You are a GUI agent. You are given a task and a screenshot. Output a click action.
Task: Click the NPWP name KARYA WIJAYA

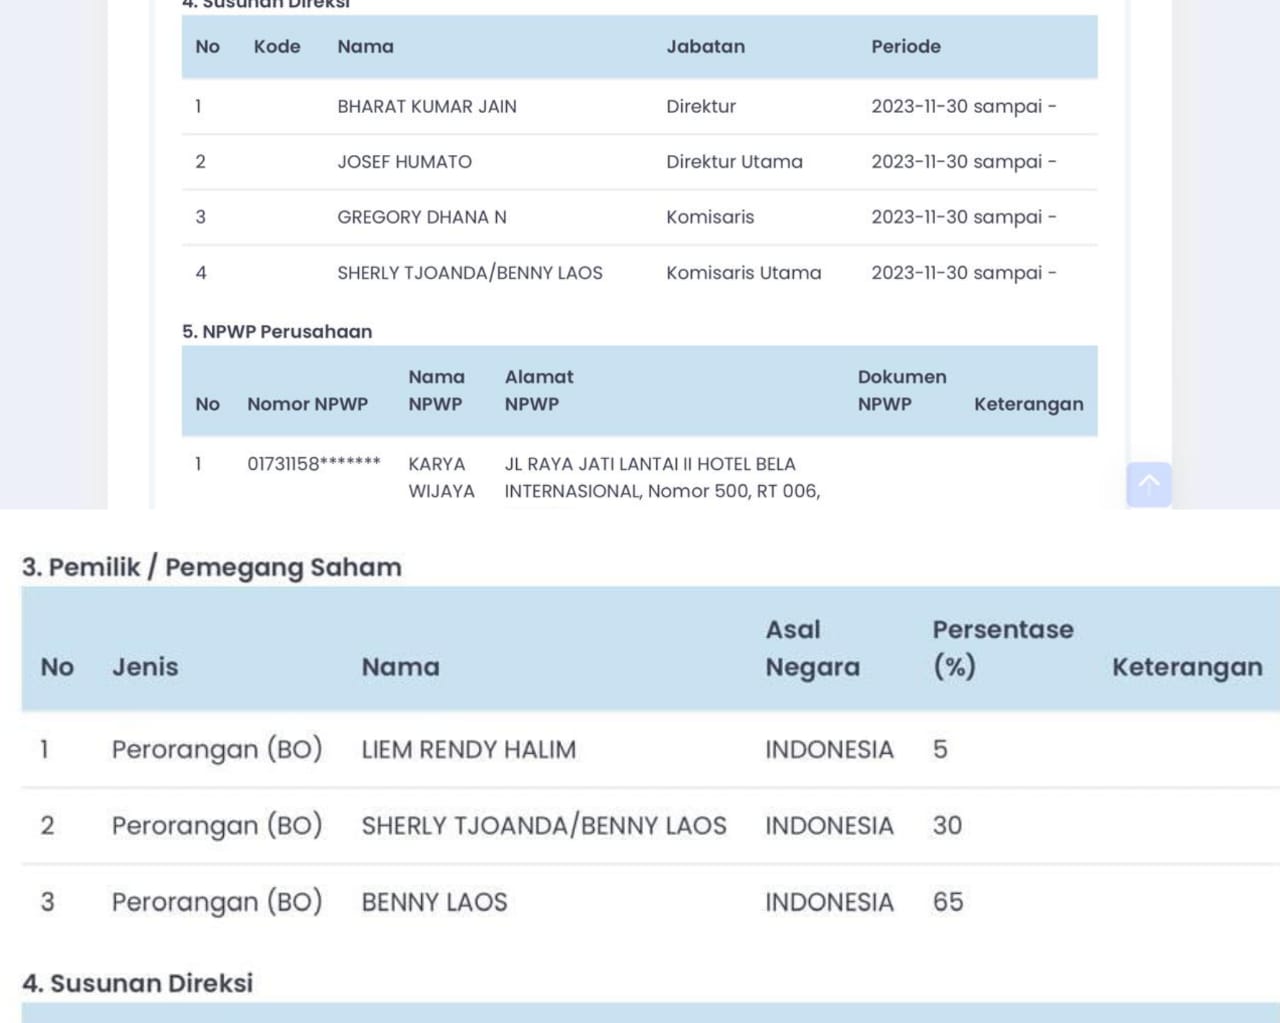[x=441, y=477]
